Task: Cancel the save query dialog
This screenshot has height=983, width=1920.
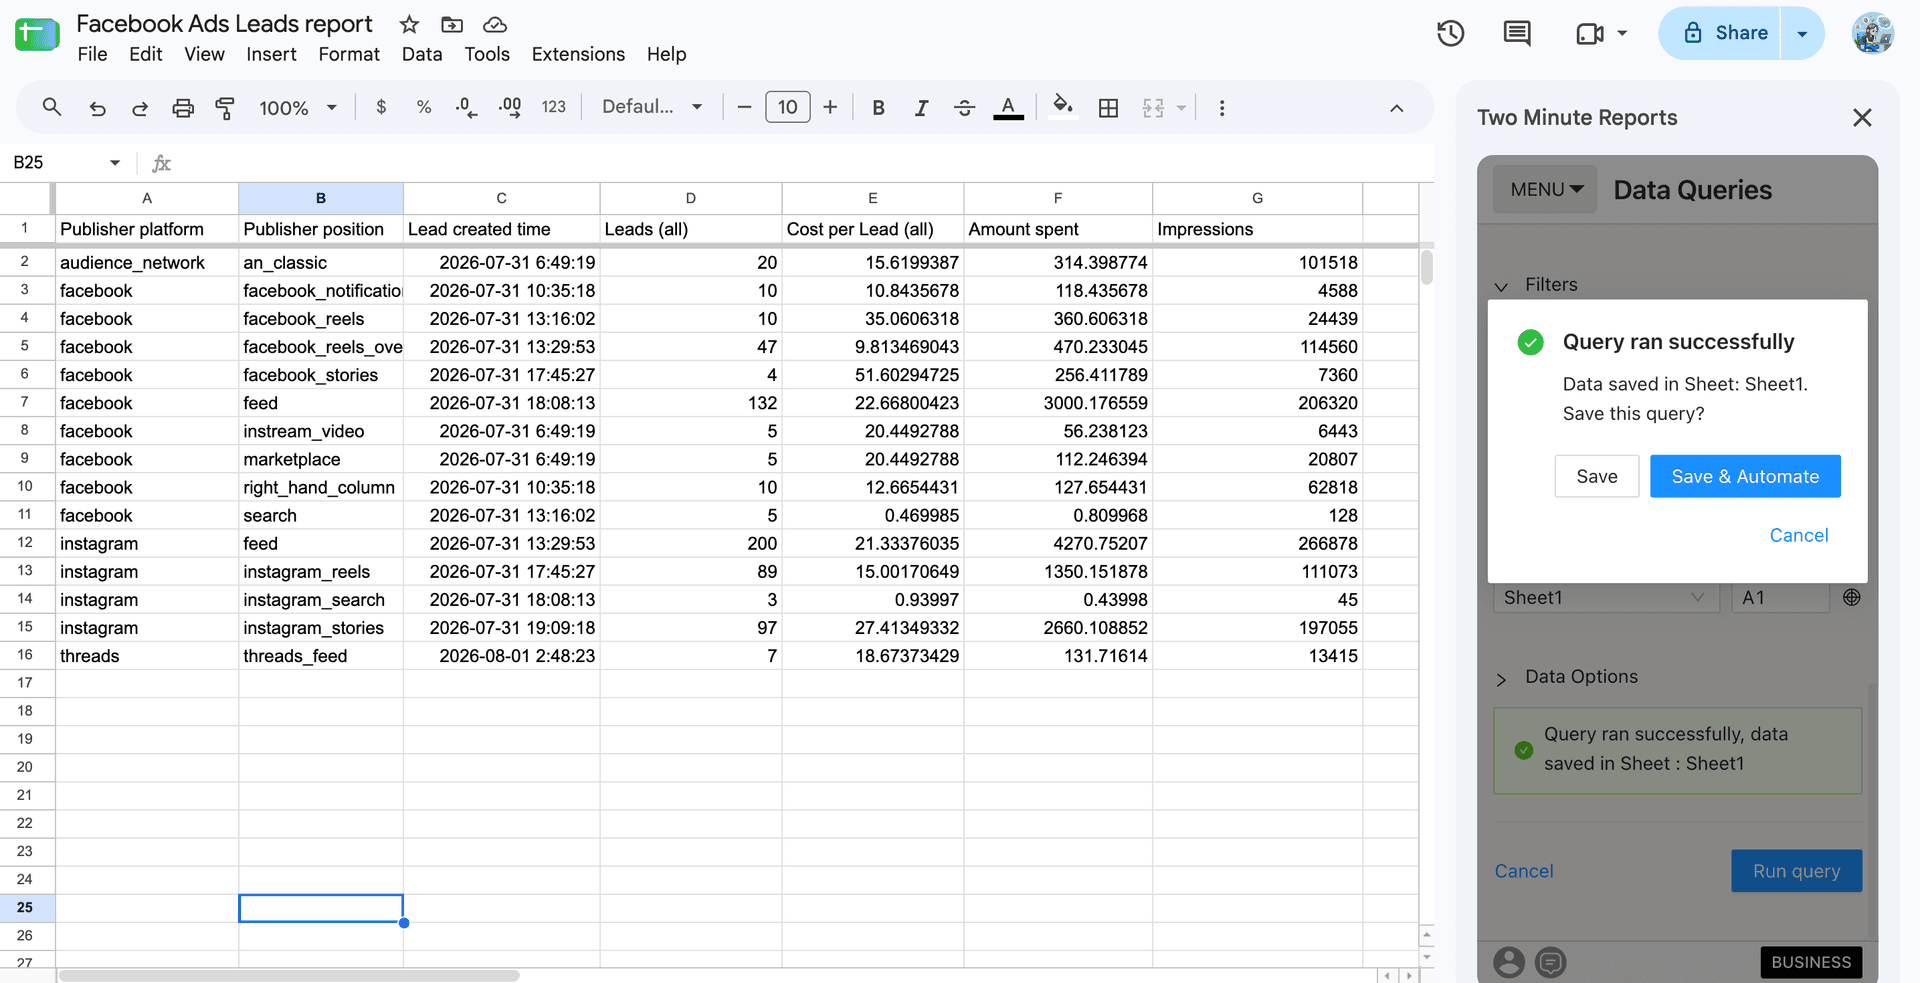Action: (1798, 535)
